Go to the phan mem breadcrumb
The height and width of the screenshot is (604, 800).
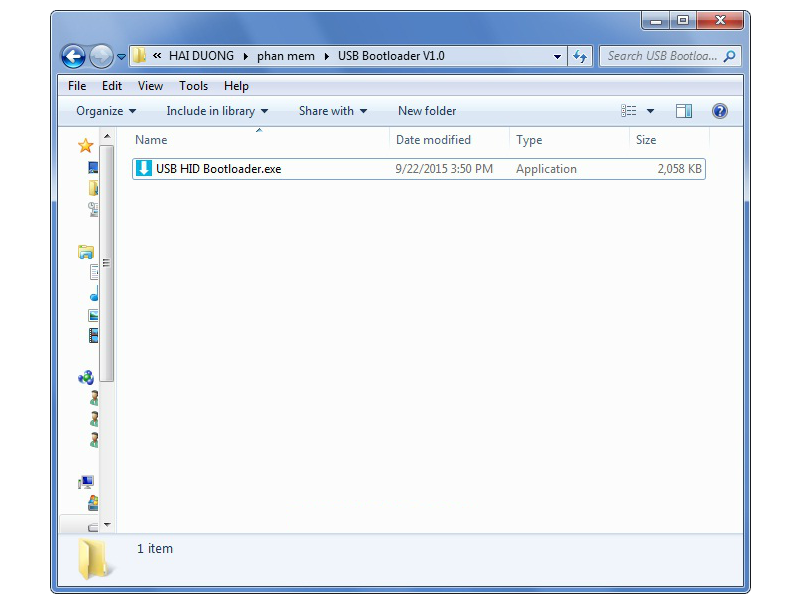click(286, 56)
